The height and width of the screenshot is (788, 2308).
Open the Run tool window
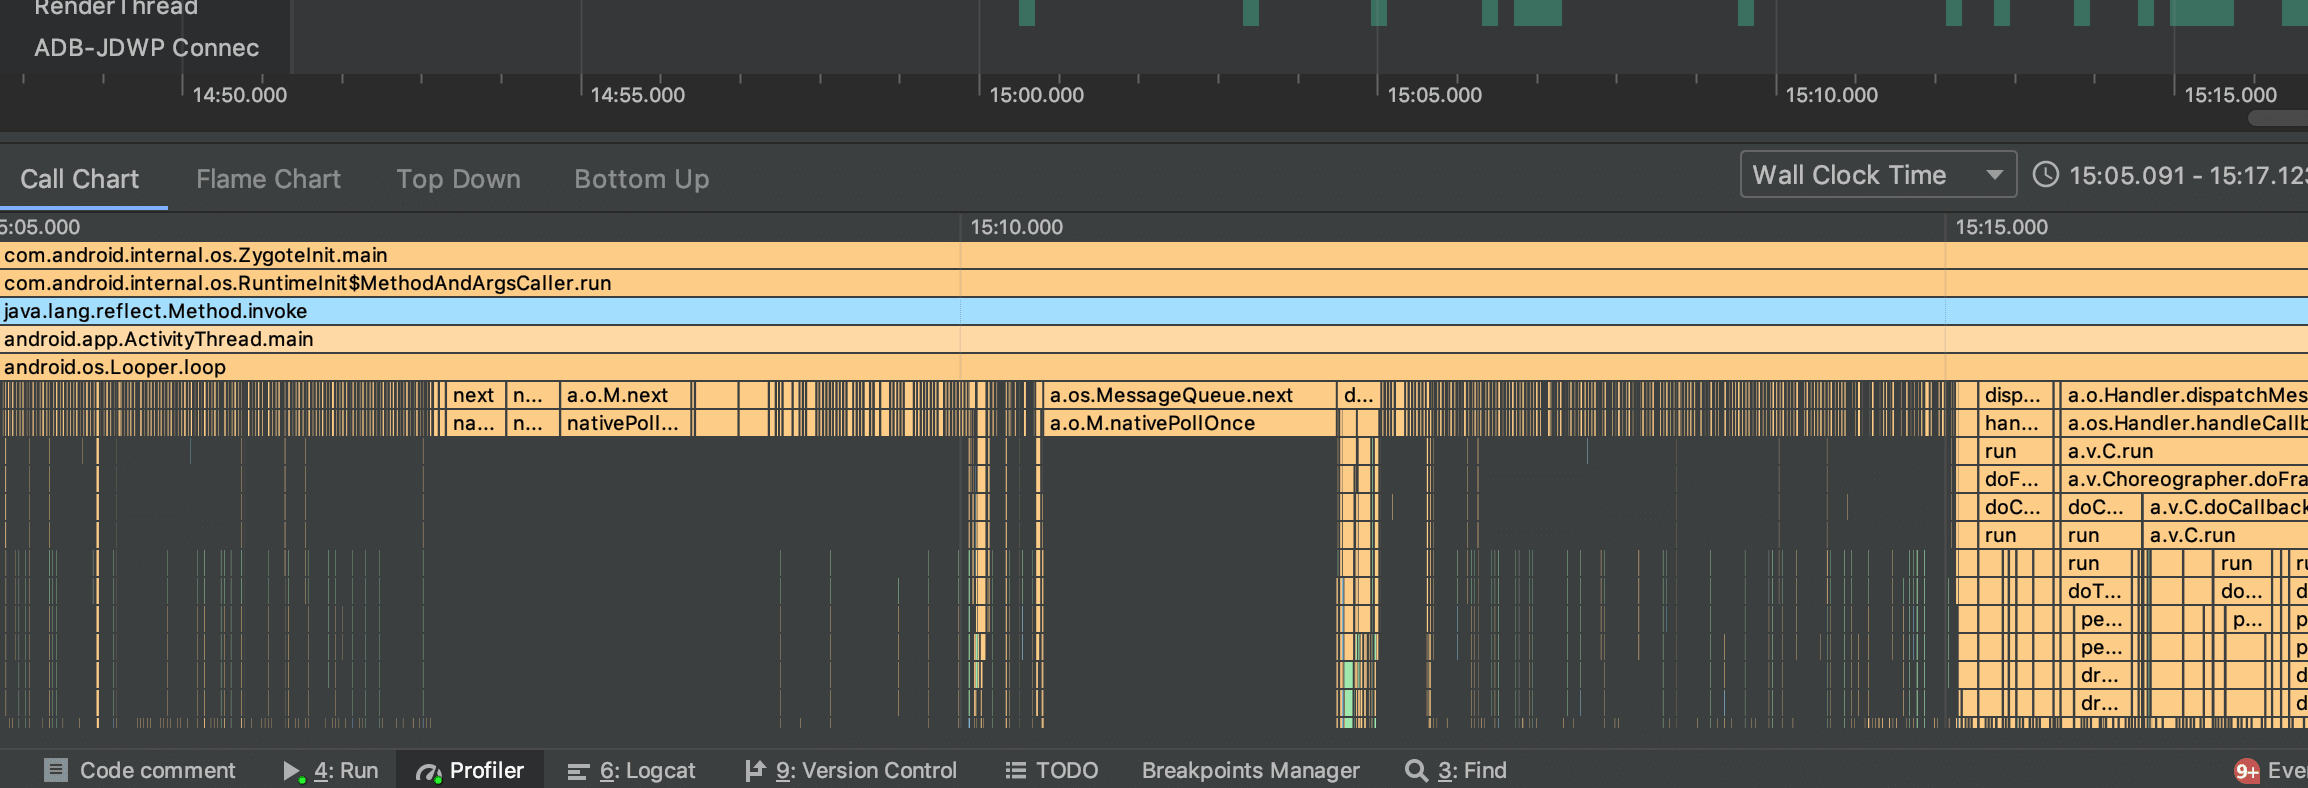tap(332, 770)
